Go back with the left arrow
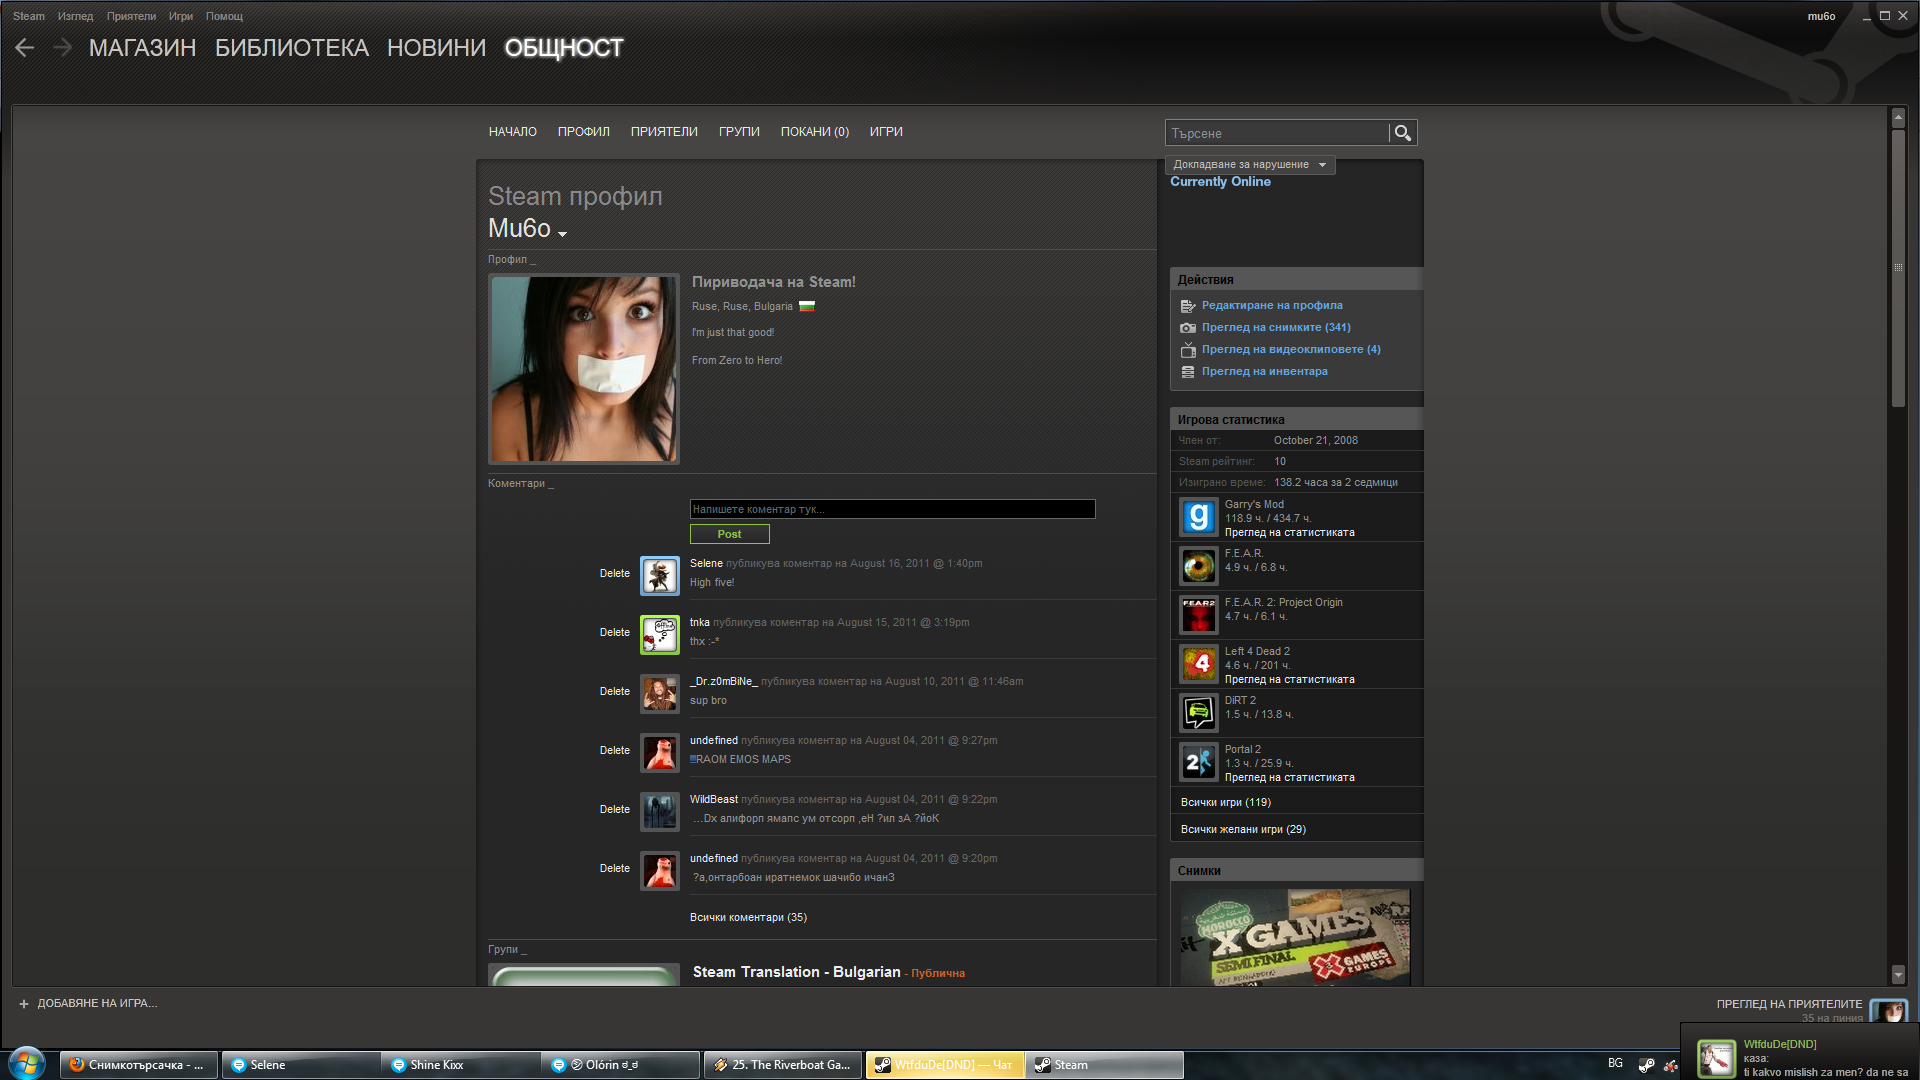 [x=25, y=47]
